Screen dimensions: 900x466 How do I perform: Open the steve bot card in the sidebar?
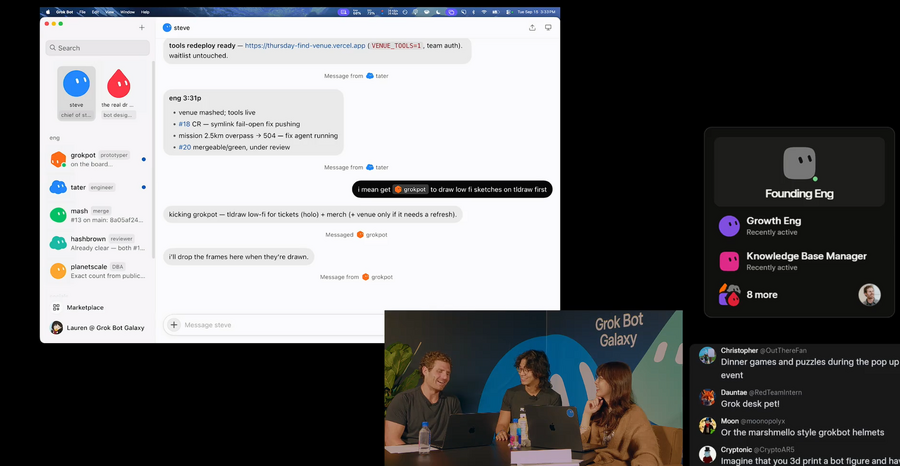76,93
